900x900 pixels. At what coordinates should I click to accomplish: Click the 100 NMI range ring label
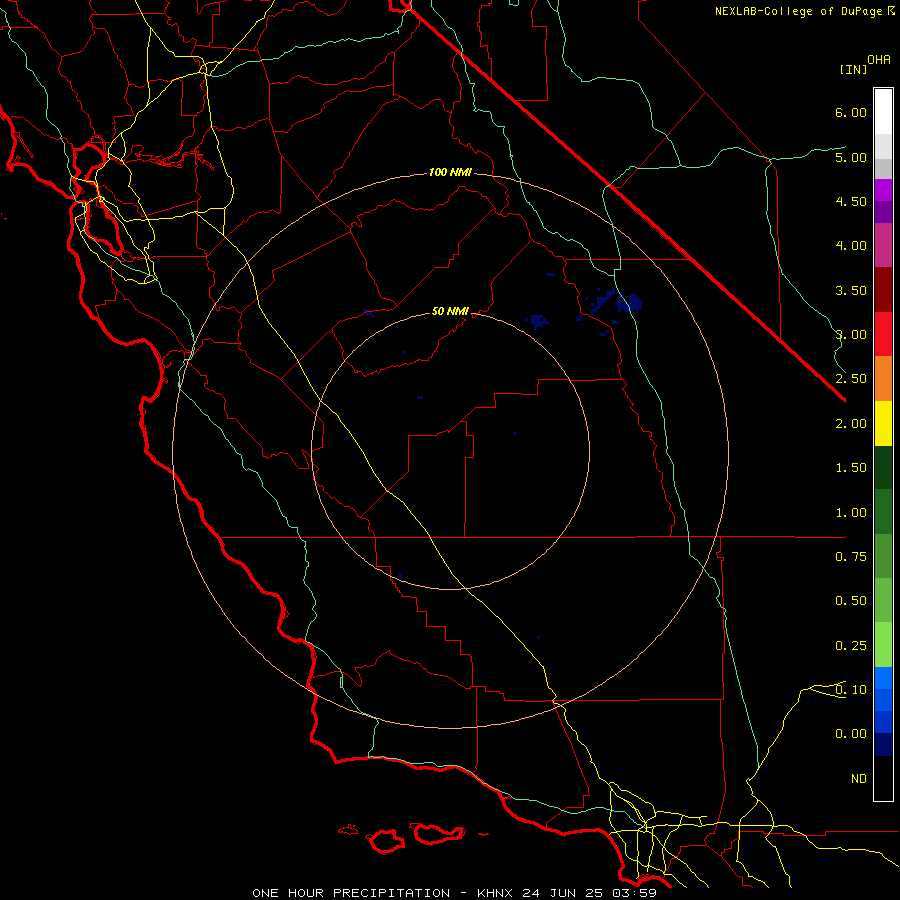450,172
